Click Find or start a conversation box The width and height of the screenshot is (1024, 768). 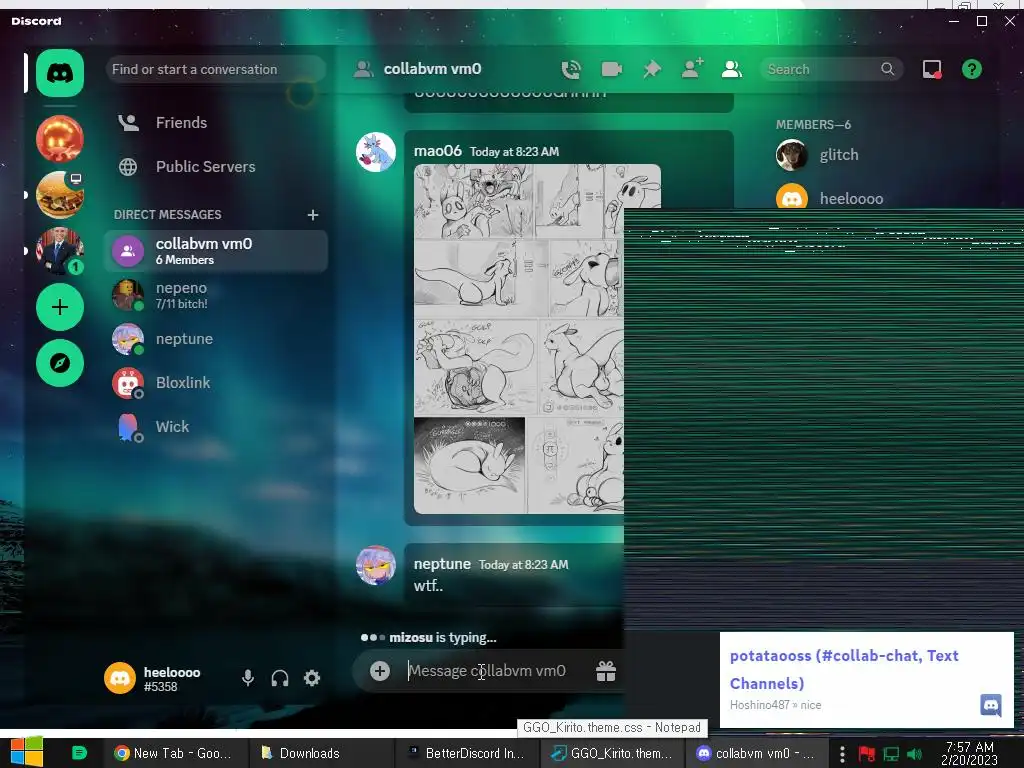(216, 69)
